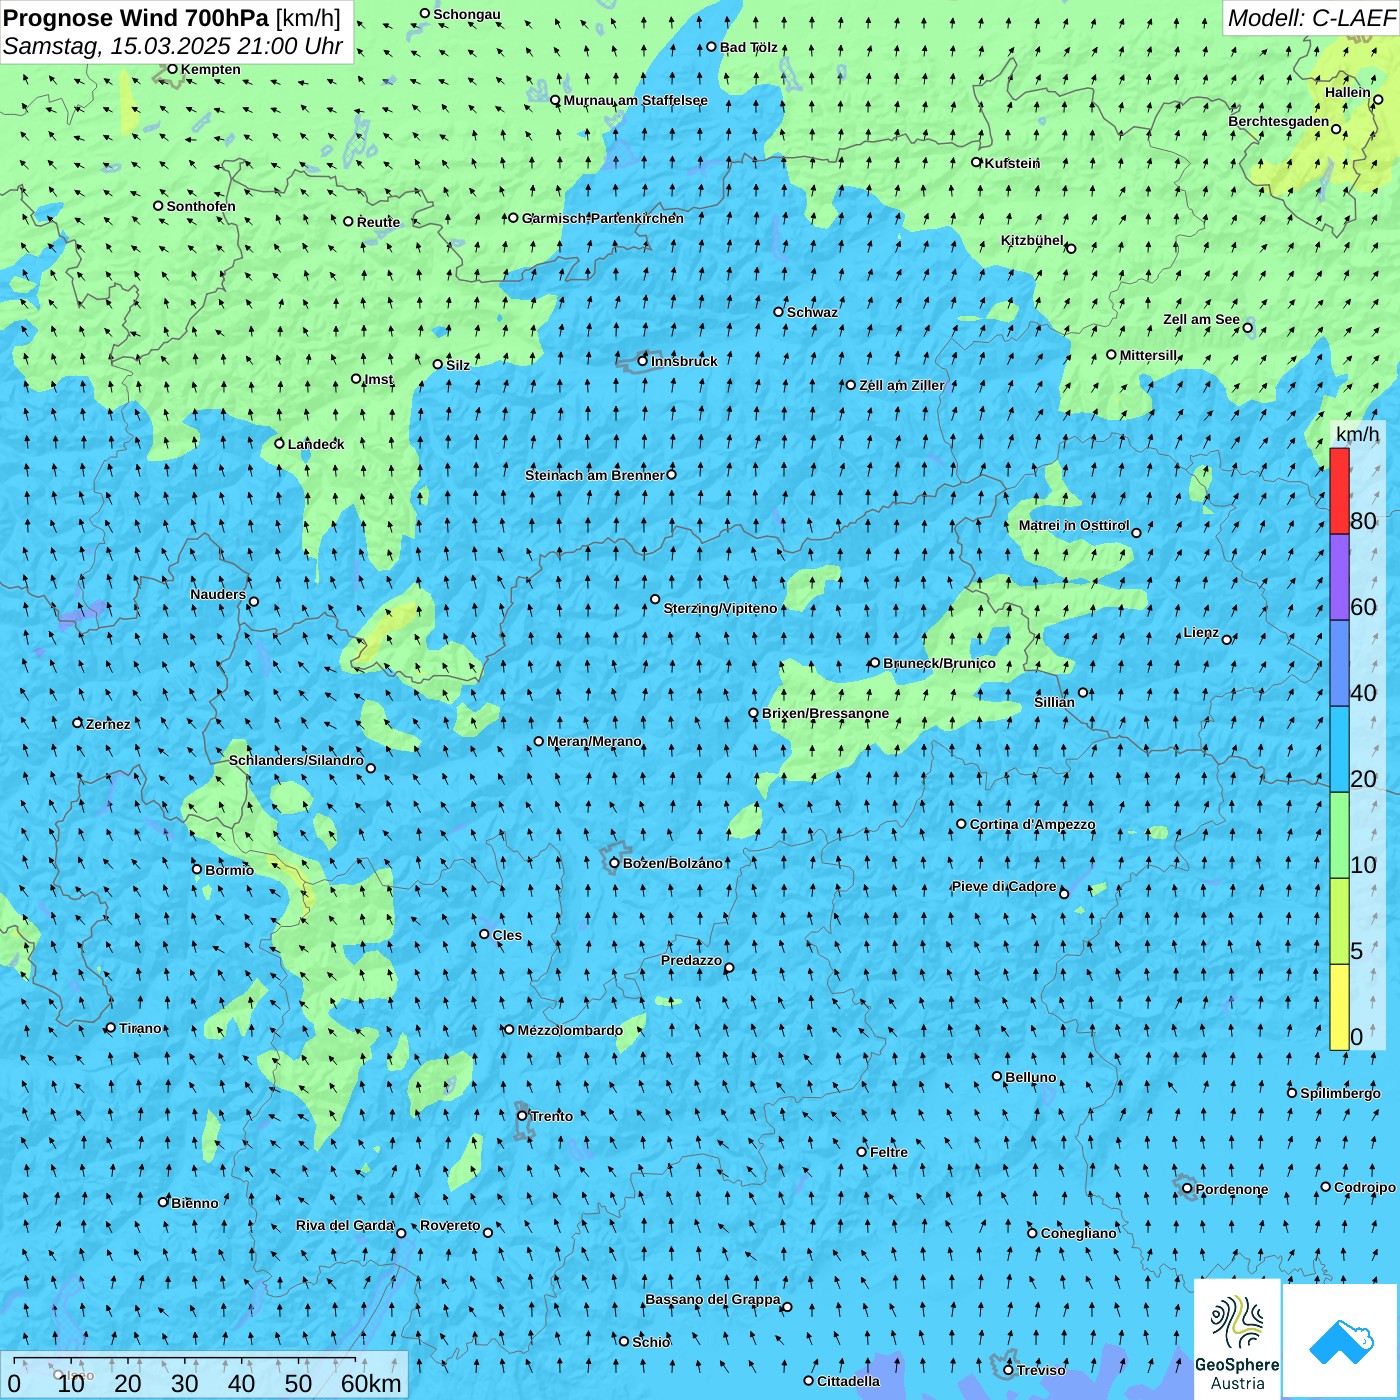Click the Murnau am Staffelsee label
This screenshot has height=1400, width=1400.
(635, 100)
